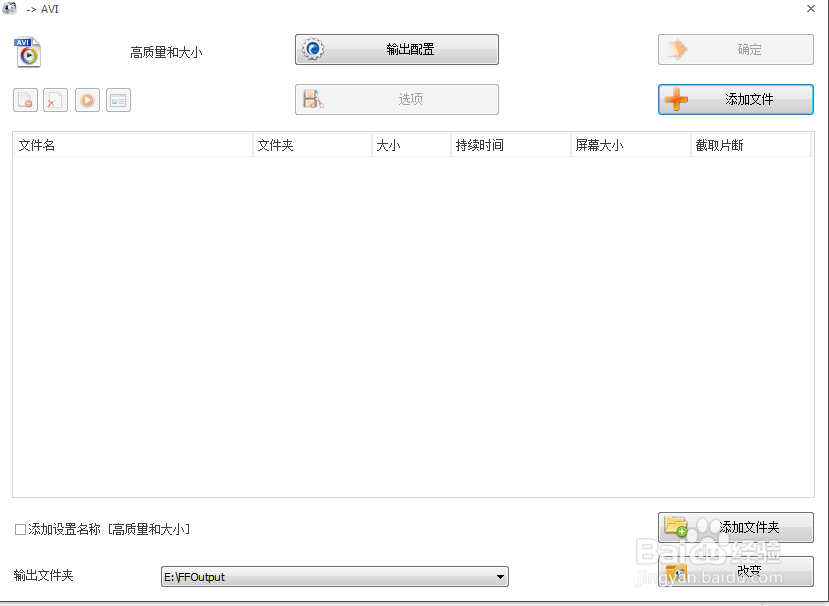
Task: Click the 确定 confirm button
Action: [735, 50]
